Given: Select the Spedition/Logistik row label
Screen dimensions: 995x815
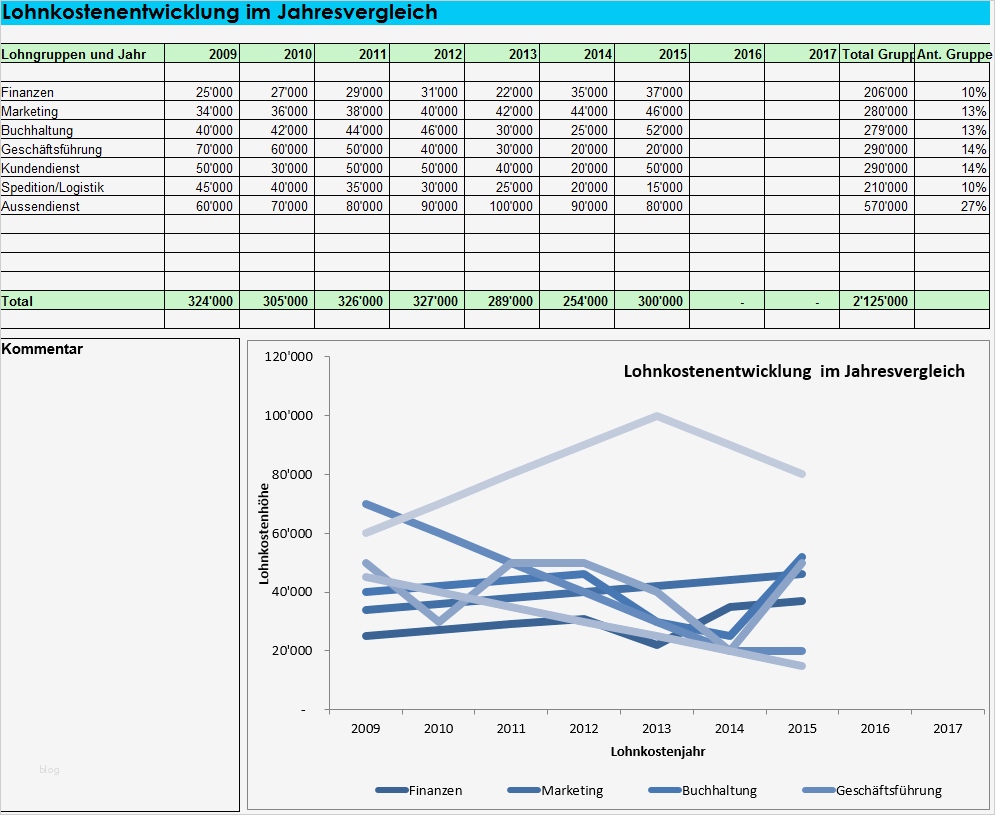Looking at the screenshot, I should click(52, 187).
